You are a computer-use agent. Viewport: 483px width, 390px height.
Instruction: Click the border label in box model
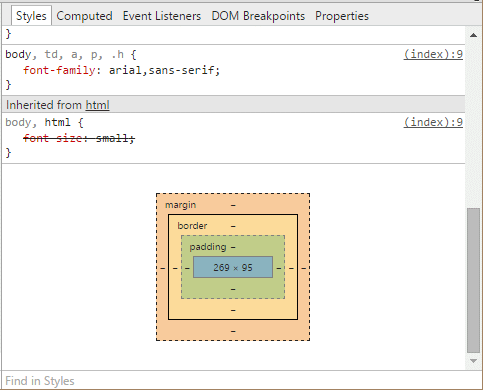tap(192, 226)
